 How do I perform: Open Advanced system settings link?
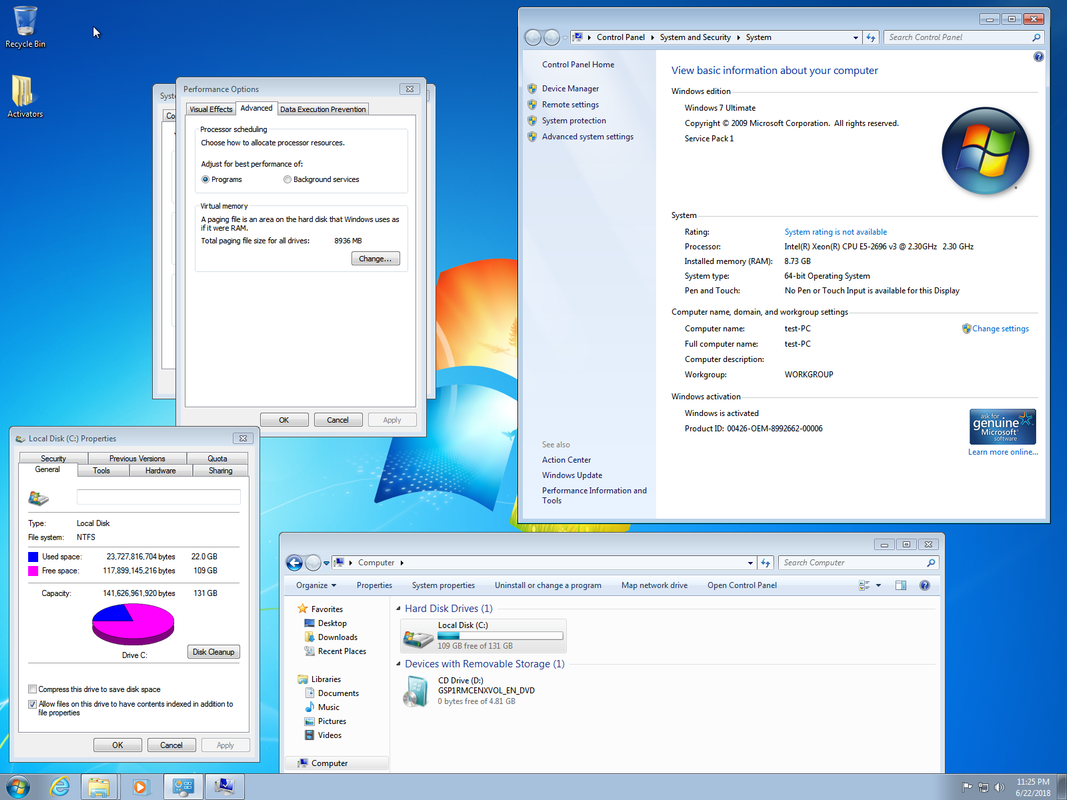587,137
